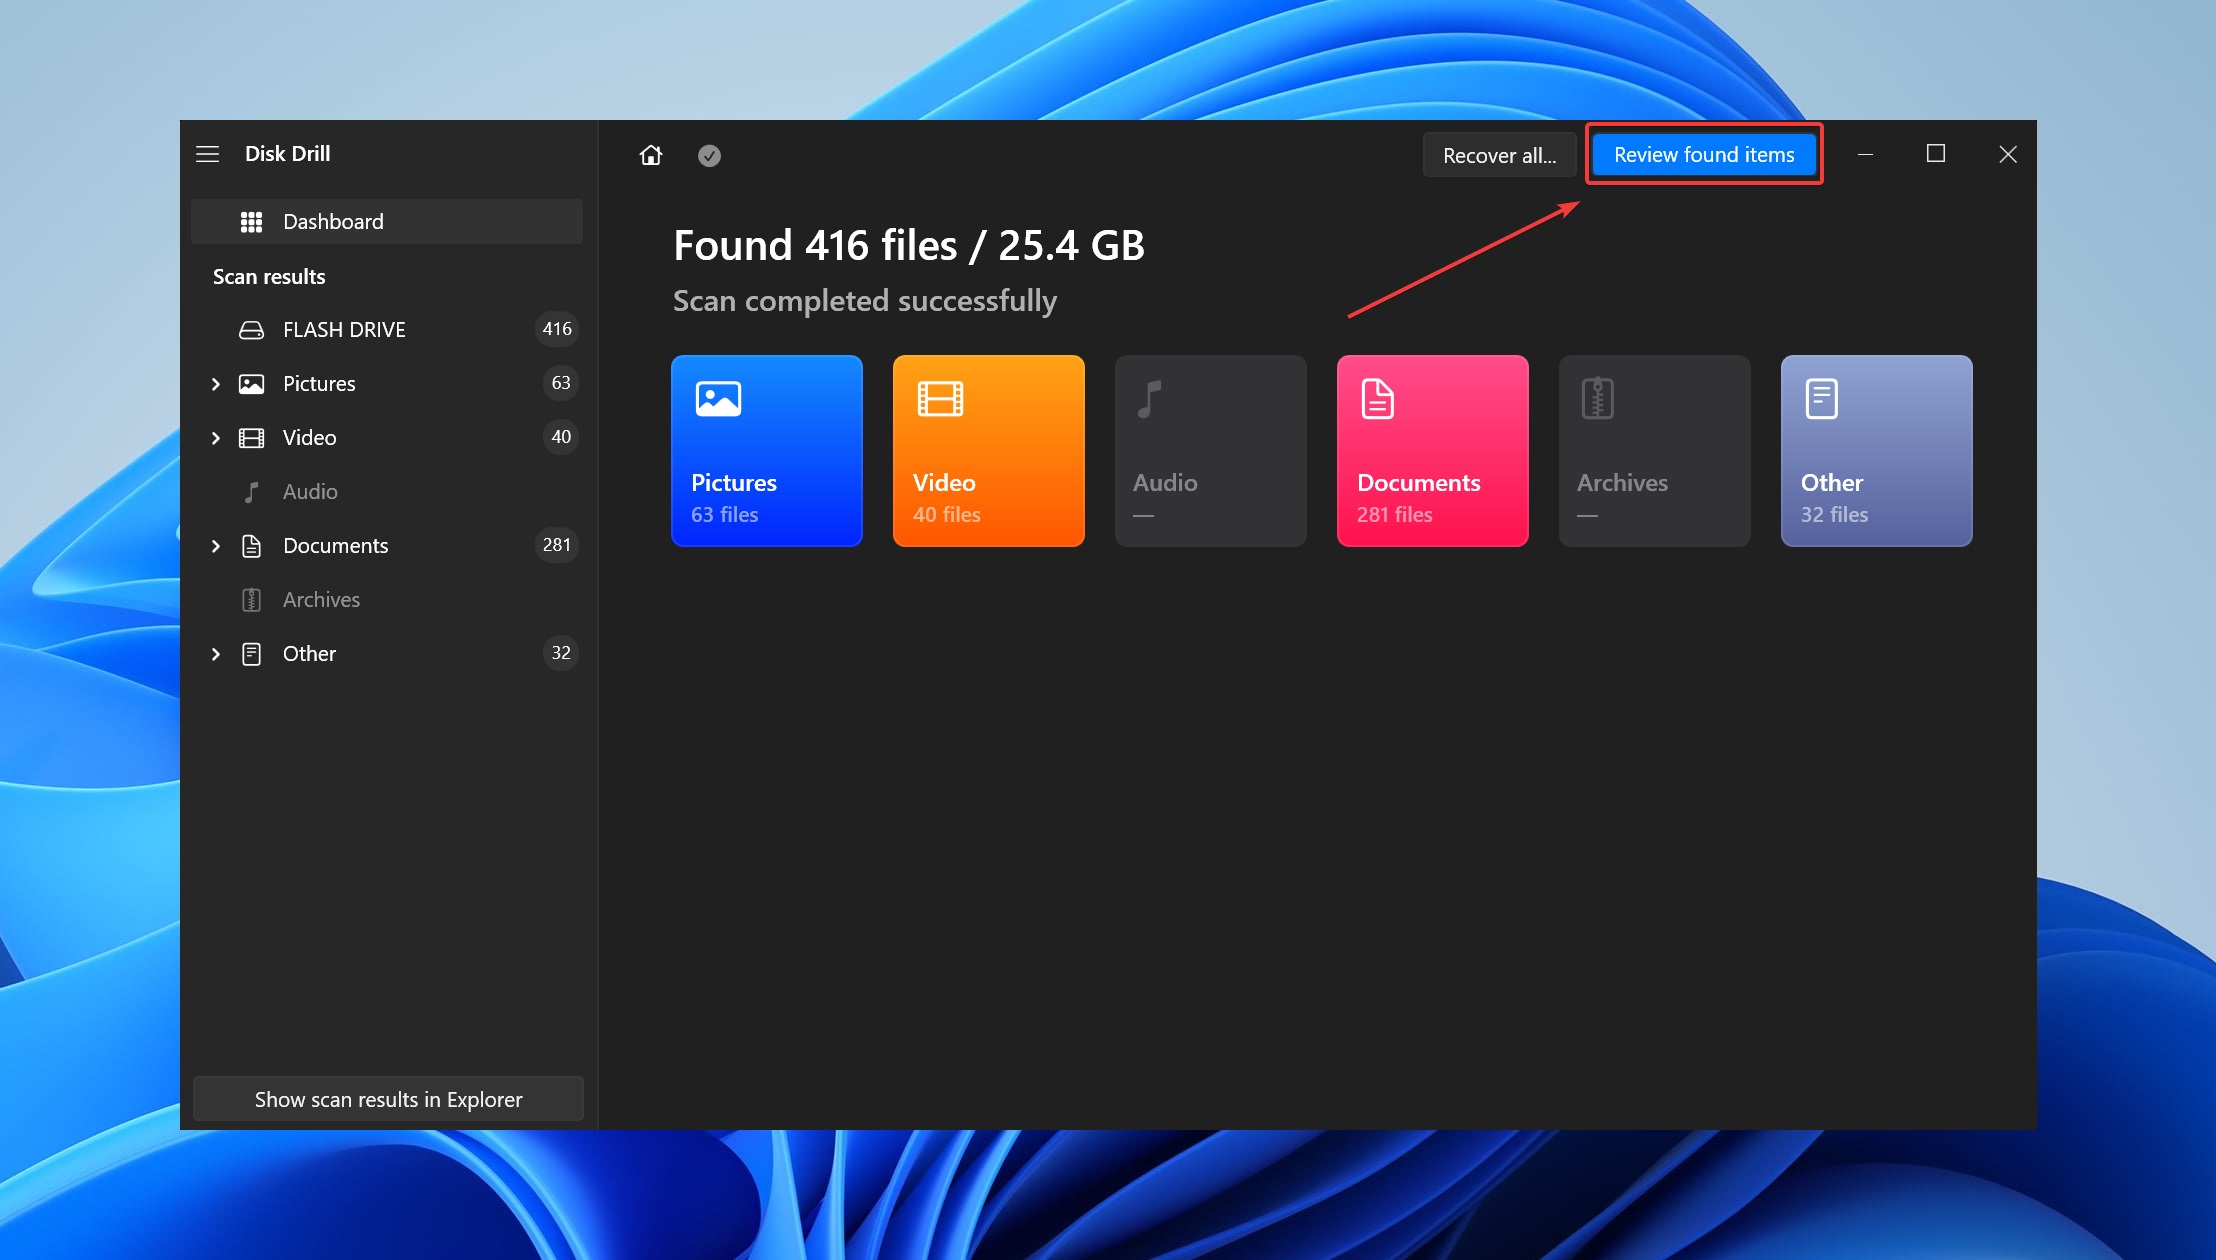The width and height of the screenshot is (2216, 1260).
Task: Click the sidebar Documents page icon
Action: (x=251, y=546)
